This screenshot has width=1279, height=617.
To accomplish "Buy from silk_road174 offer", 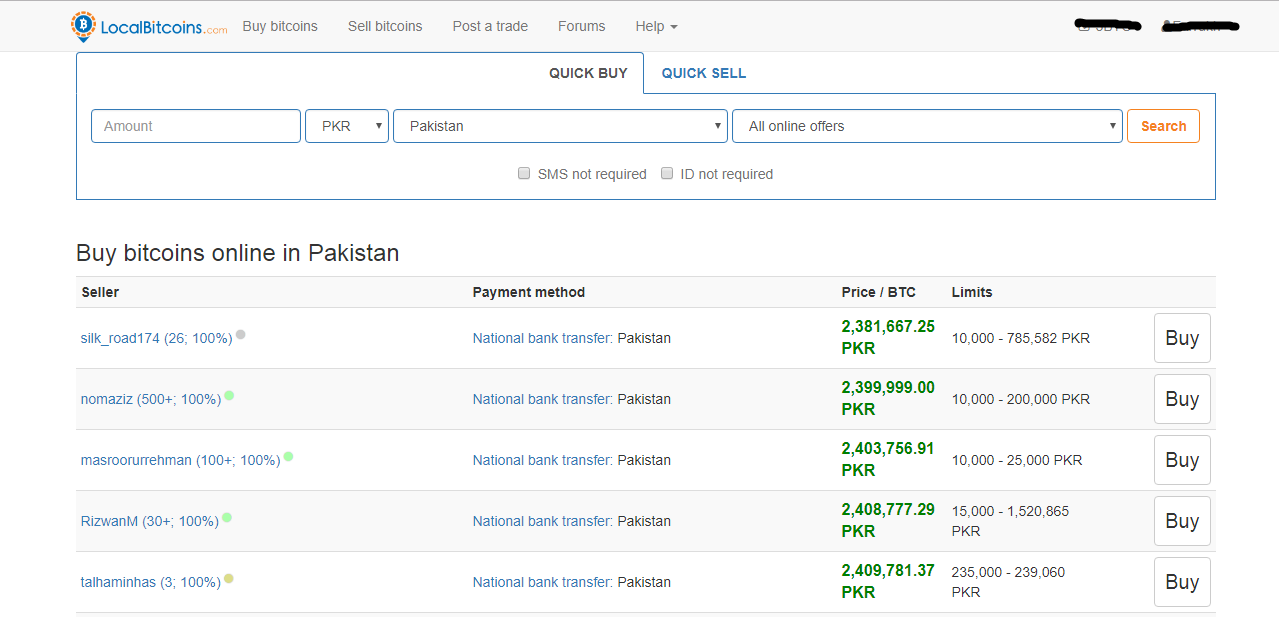I will (1182, 338).
